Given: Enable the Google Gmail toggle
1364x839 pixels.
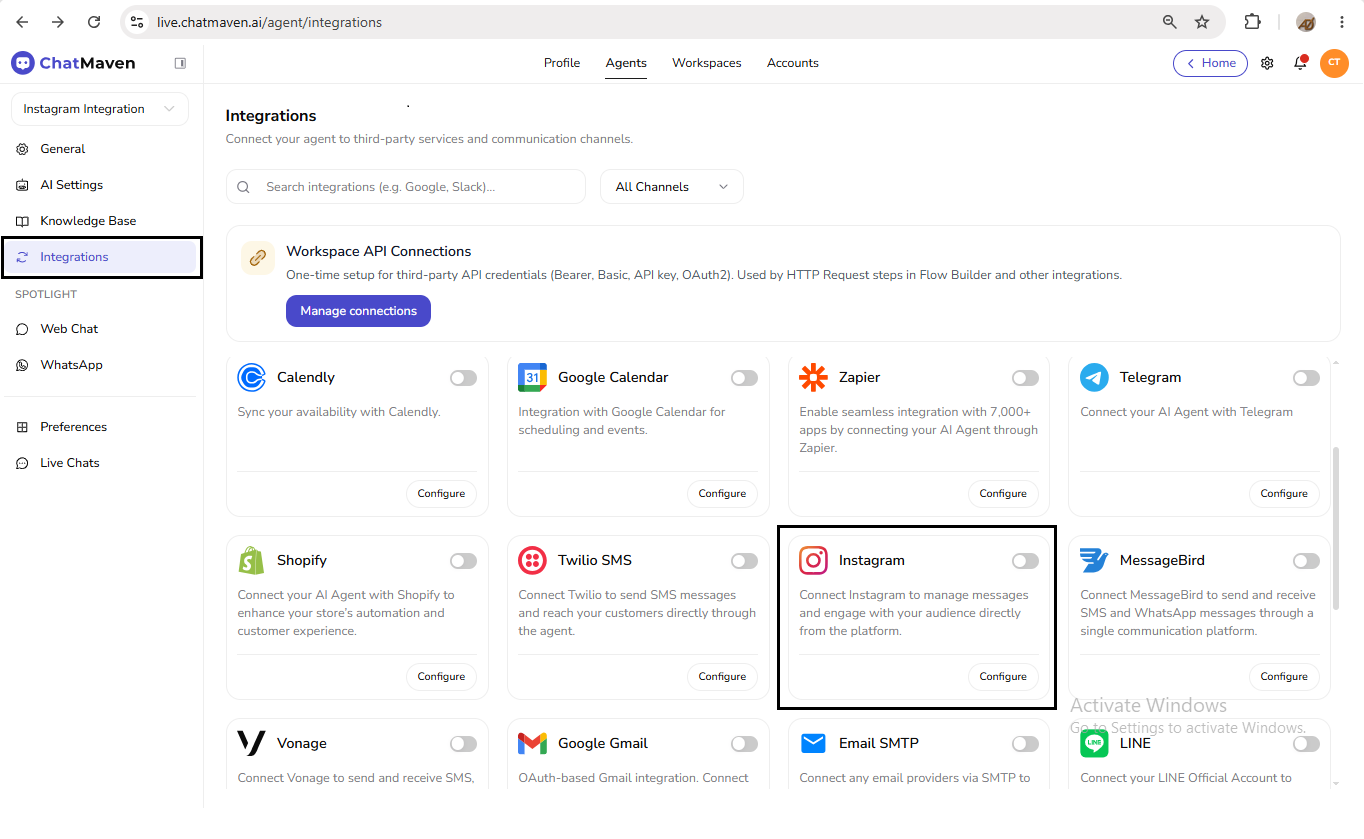Looking at the screenshot, I should tap(744, 744).
